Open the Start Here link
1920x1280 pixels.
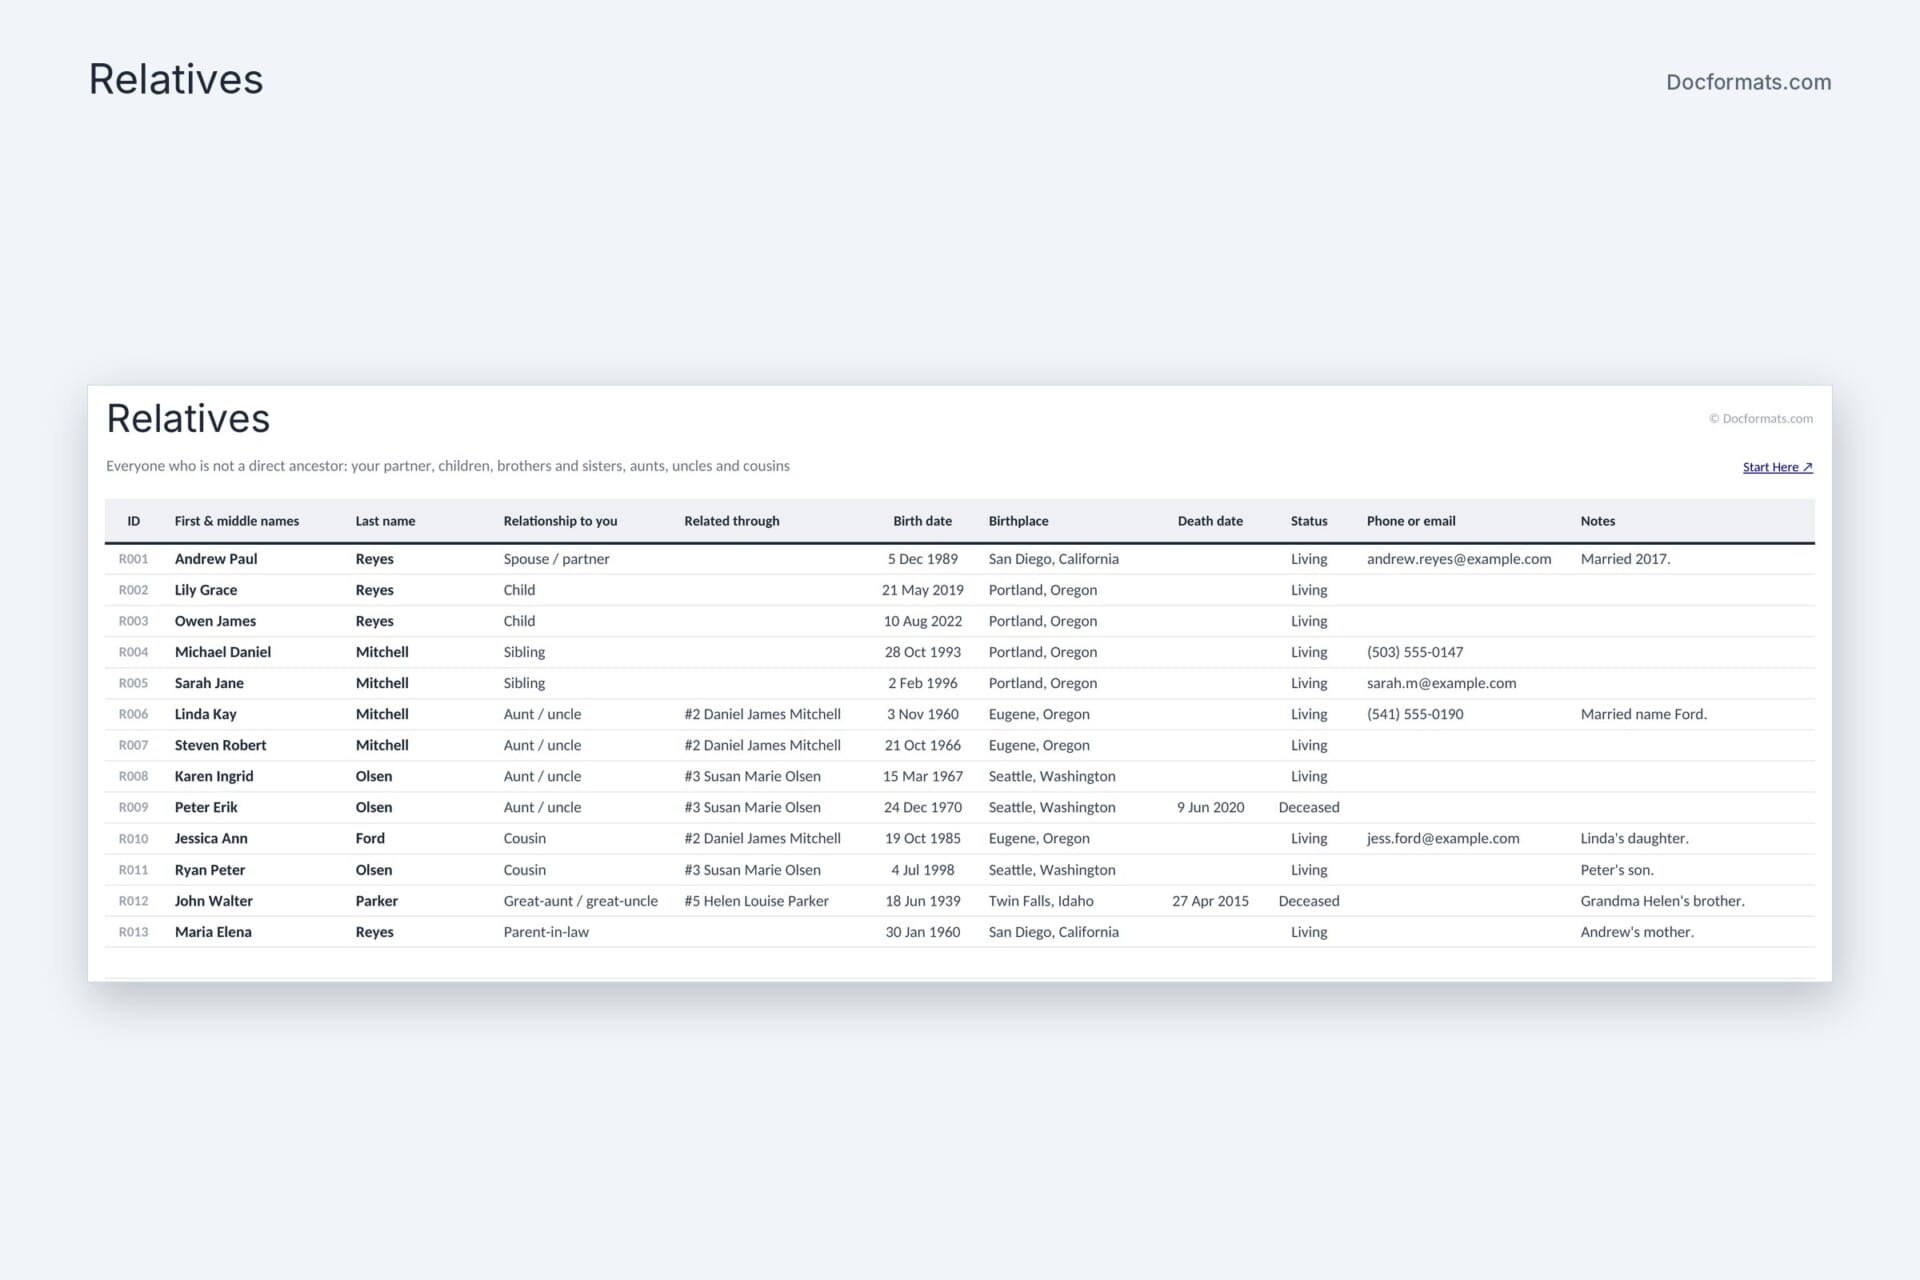pos(1777,467)
